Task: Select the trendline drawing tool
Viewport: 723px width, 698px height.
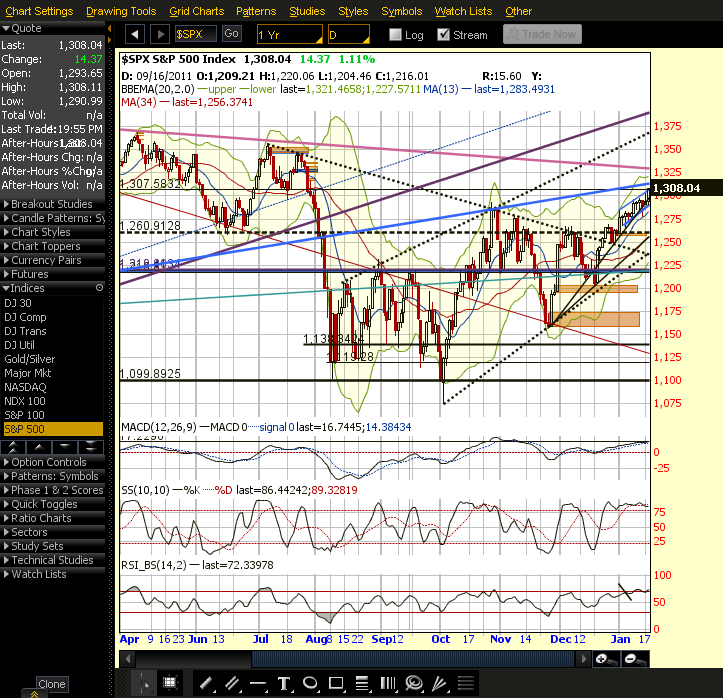Action: pos(206,683)
